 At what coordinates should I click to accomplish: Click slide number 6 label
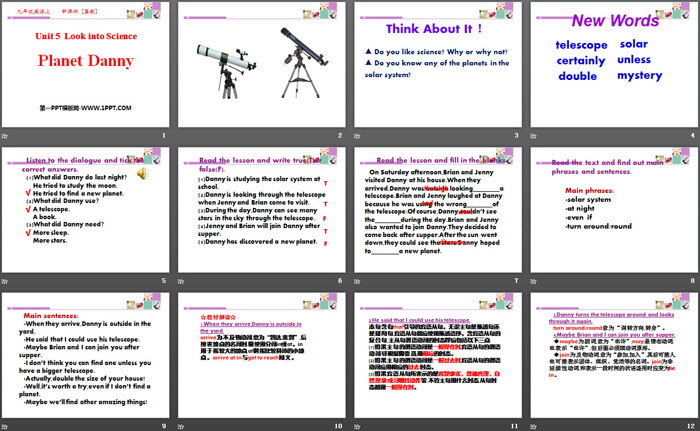[x=340, y=280]
